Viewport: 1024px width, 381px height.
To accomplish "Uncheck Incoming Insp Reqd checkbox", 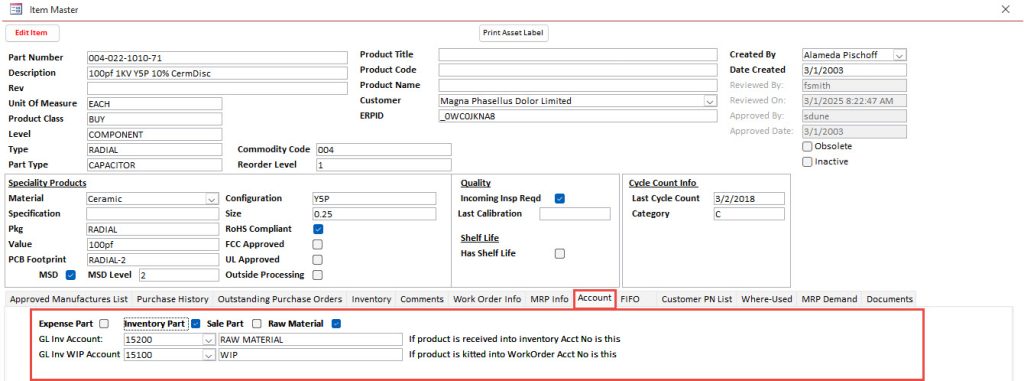I will coord(560,199).
